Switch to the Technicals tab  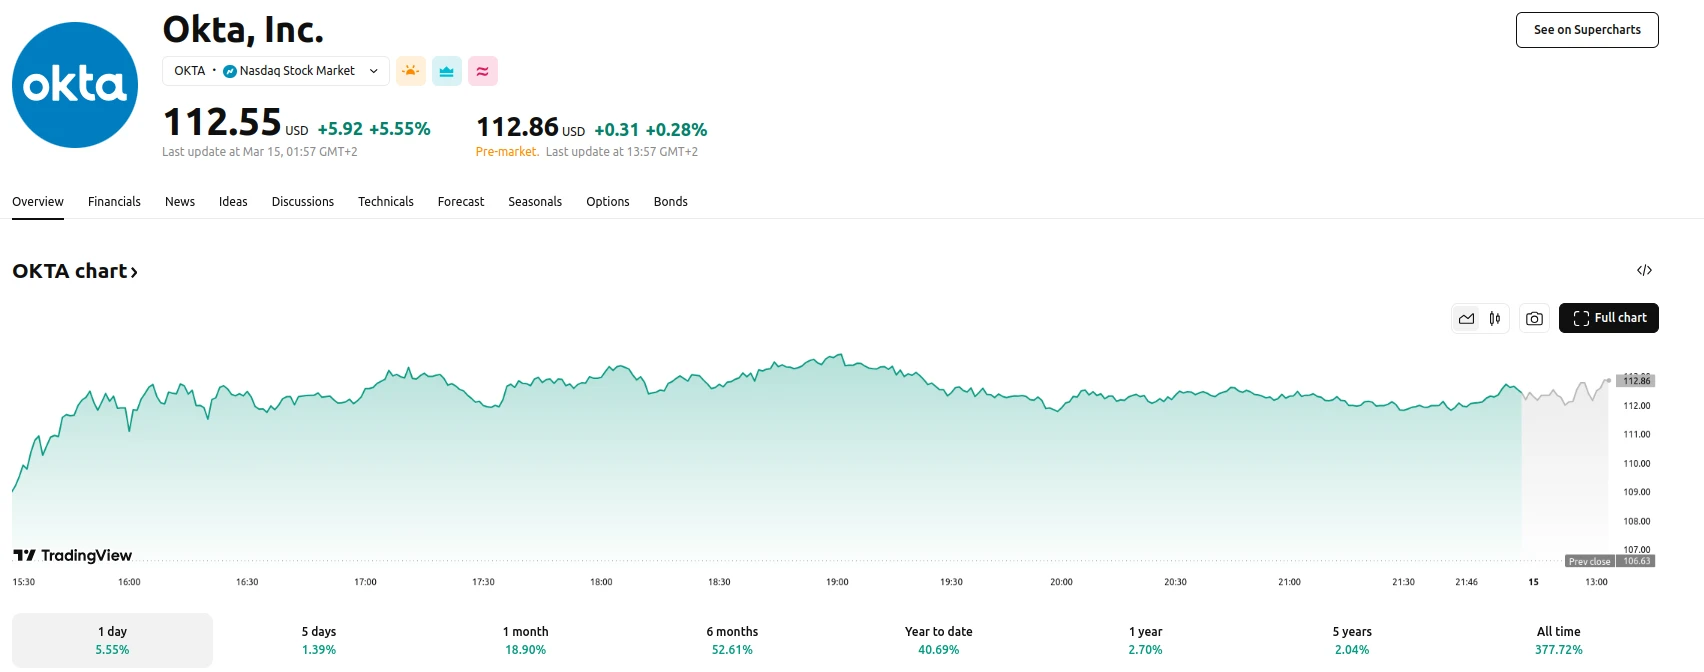click(385, 201)
